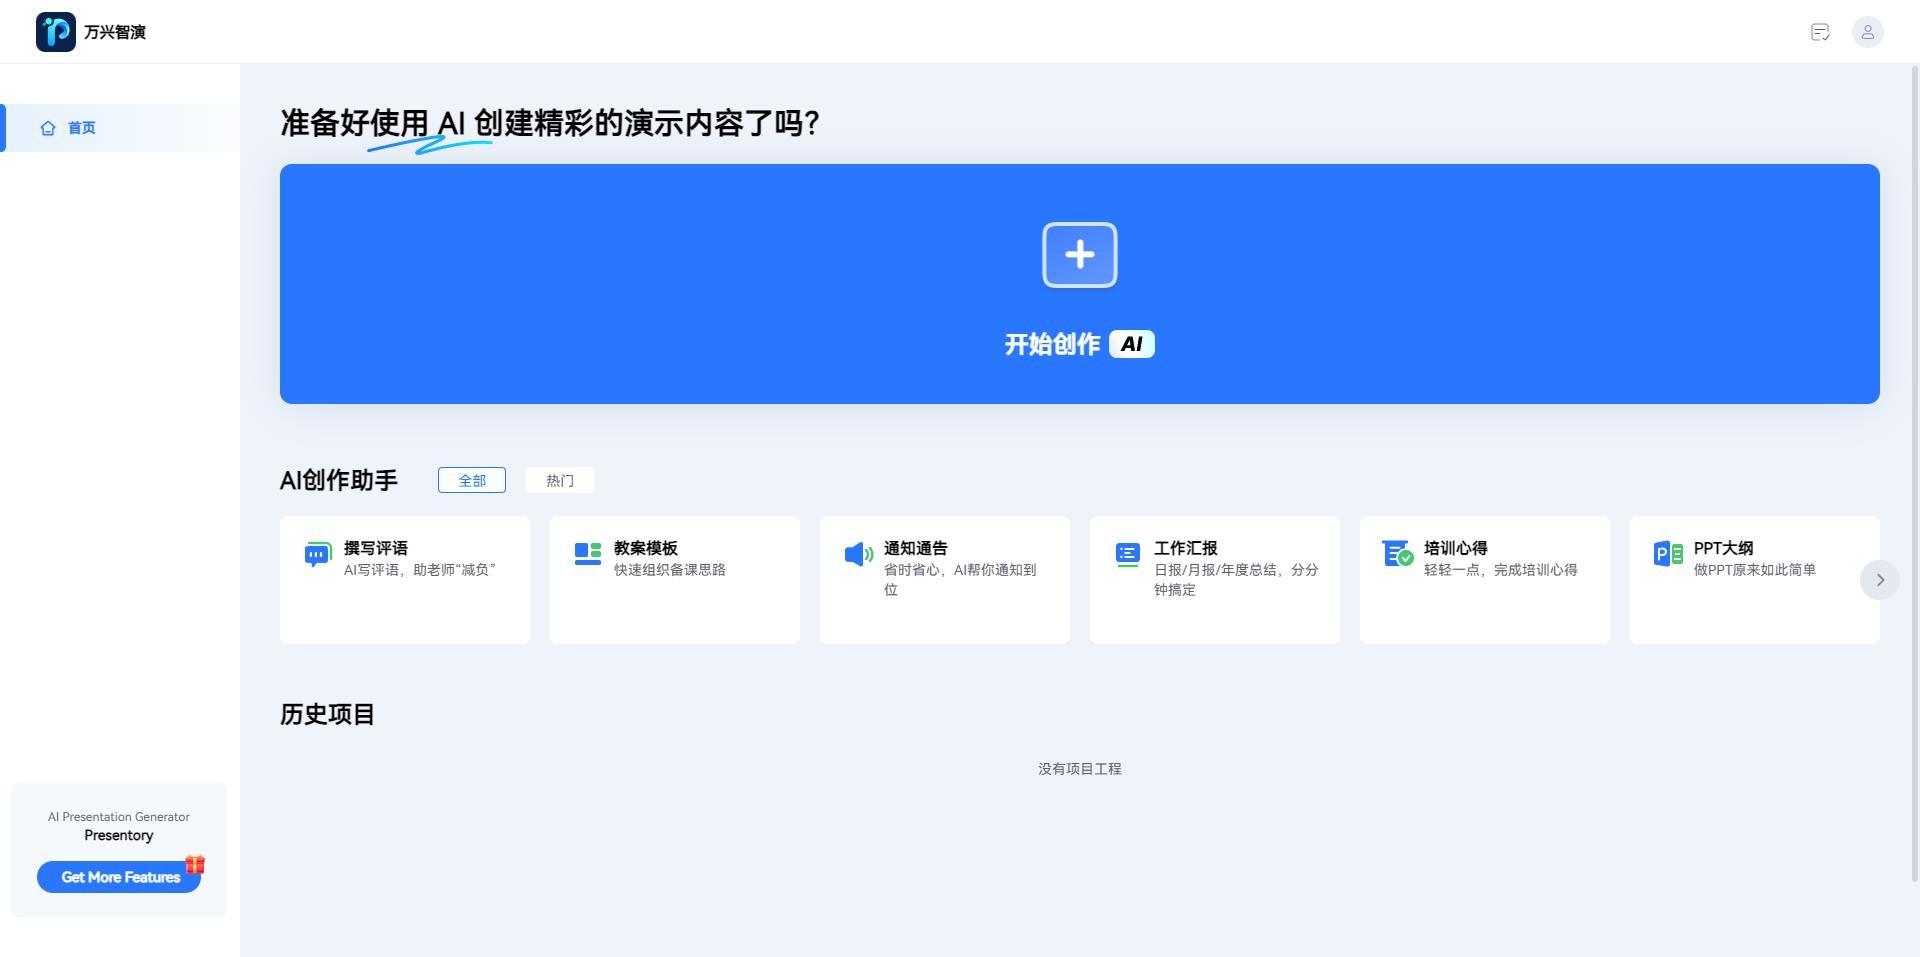Click the PPT大纲 icon
Viewport: 1920px width, 957px height.
click(1667, 554)
